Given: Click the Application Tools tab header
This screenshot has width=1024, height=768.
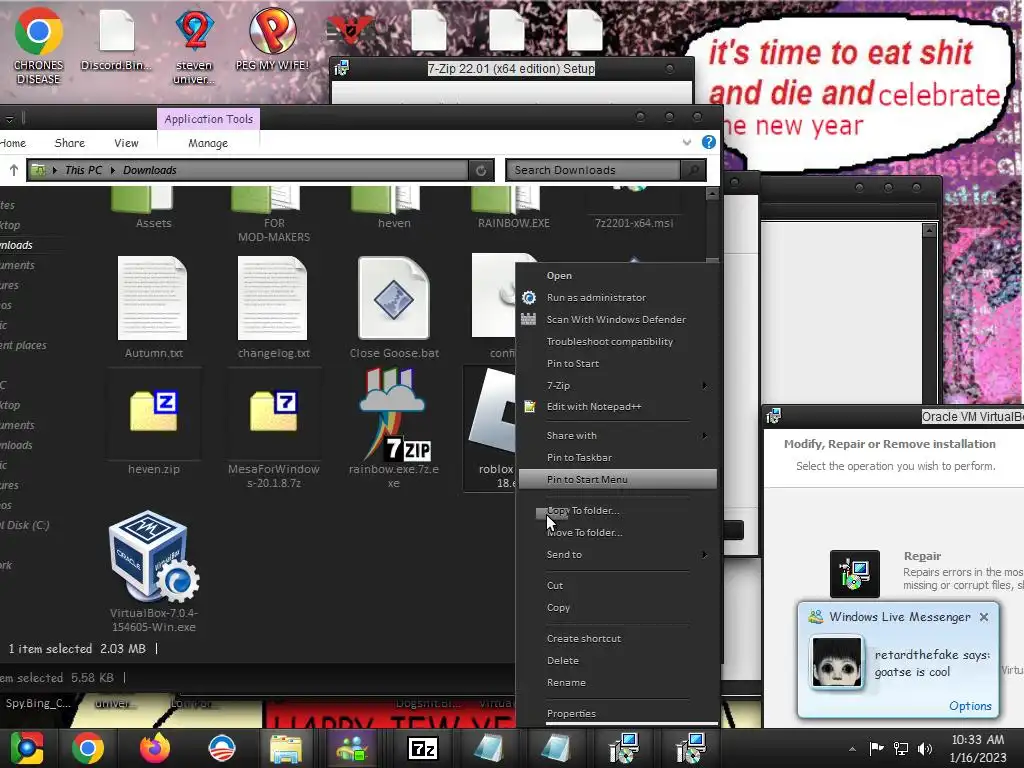Looking at the screenshot, I should pos(208,119).
